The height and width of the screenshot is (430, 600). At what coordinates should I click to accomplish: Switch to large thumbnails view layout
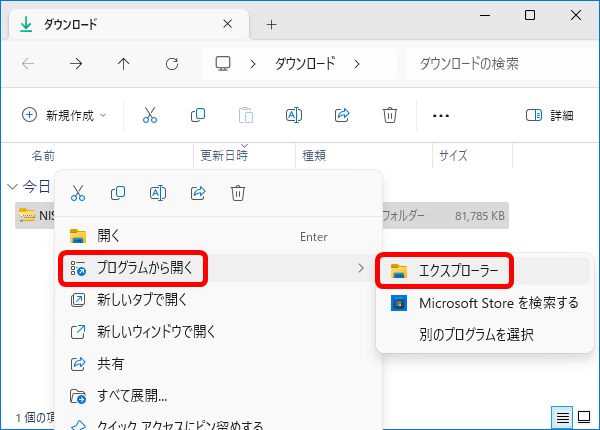[x=585, y=416]
